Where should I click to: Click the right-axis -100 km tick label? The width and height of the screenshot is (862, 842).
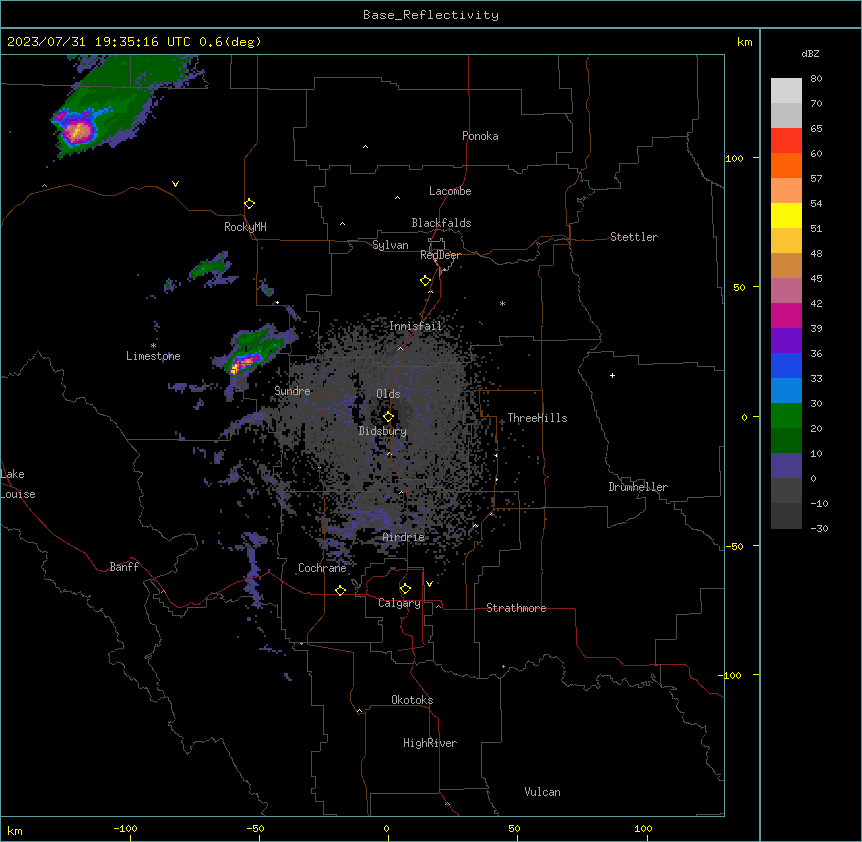click(x=730, y=675)
